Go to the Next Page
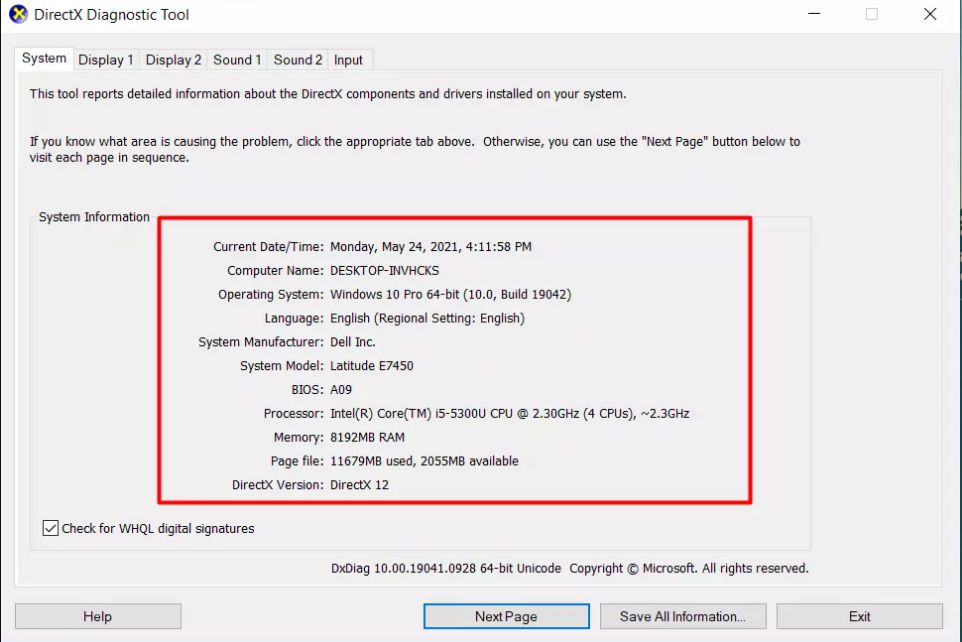 pos(506,616)
